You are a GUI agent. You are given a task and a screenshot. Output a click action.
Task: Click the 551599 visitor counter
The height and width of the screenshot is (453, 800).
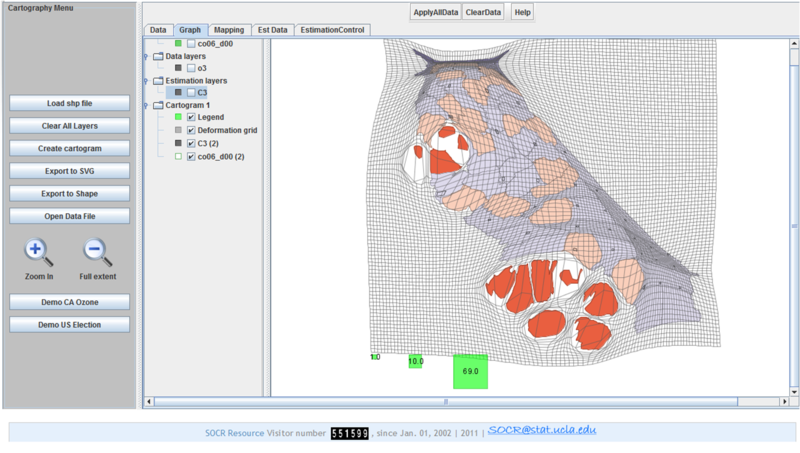click(349, 433)
